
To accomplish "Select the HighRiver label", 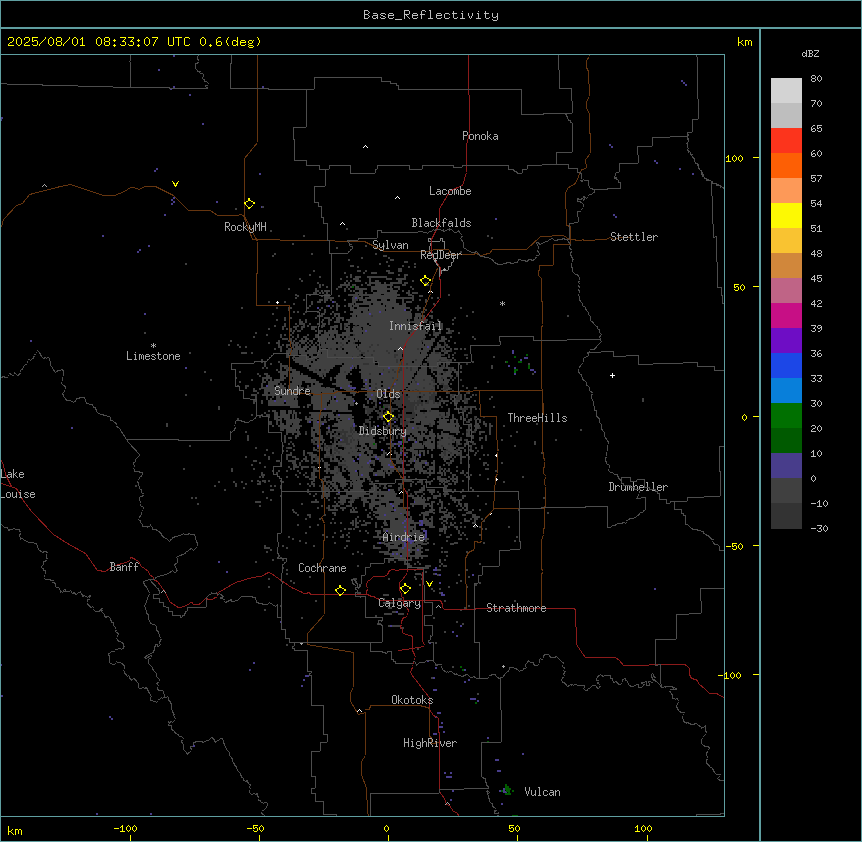I will click(430, 743).
